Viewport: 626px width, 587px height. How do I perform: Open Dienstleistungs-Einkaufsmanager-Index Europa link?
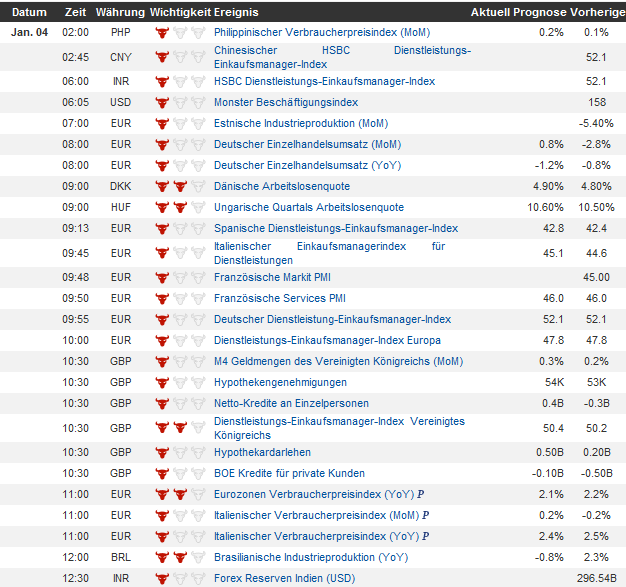point(327,340)
